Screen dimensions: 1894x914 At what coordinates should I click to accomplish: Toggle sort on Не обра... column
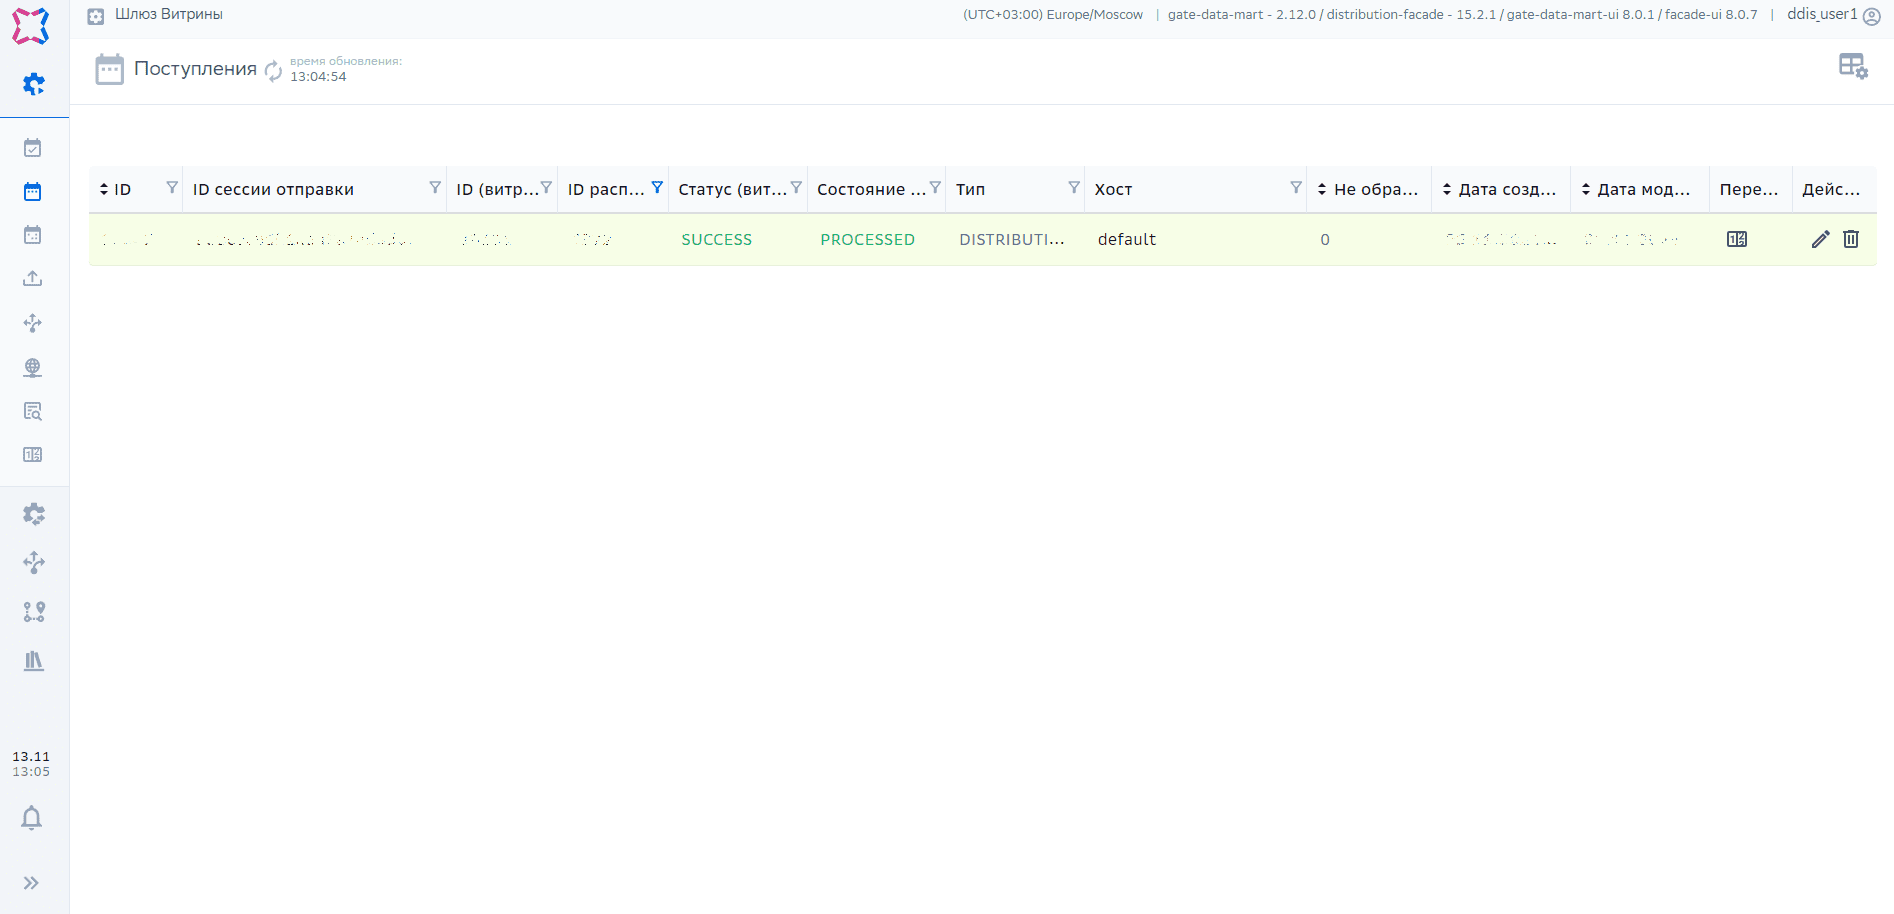[x=1322, y=189]
